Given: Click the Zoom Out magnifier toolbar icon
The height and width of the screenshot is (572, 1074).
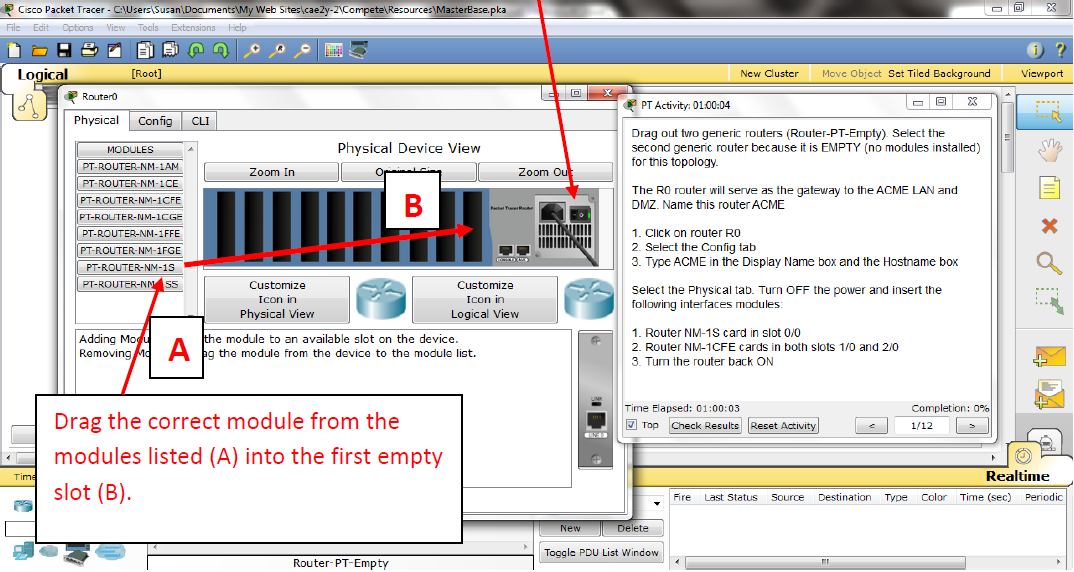Looking at the screenshot, I should [303, 50].
